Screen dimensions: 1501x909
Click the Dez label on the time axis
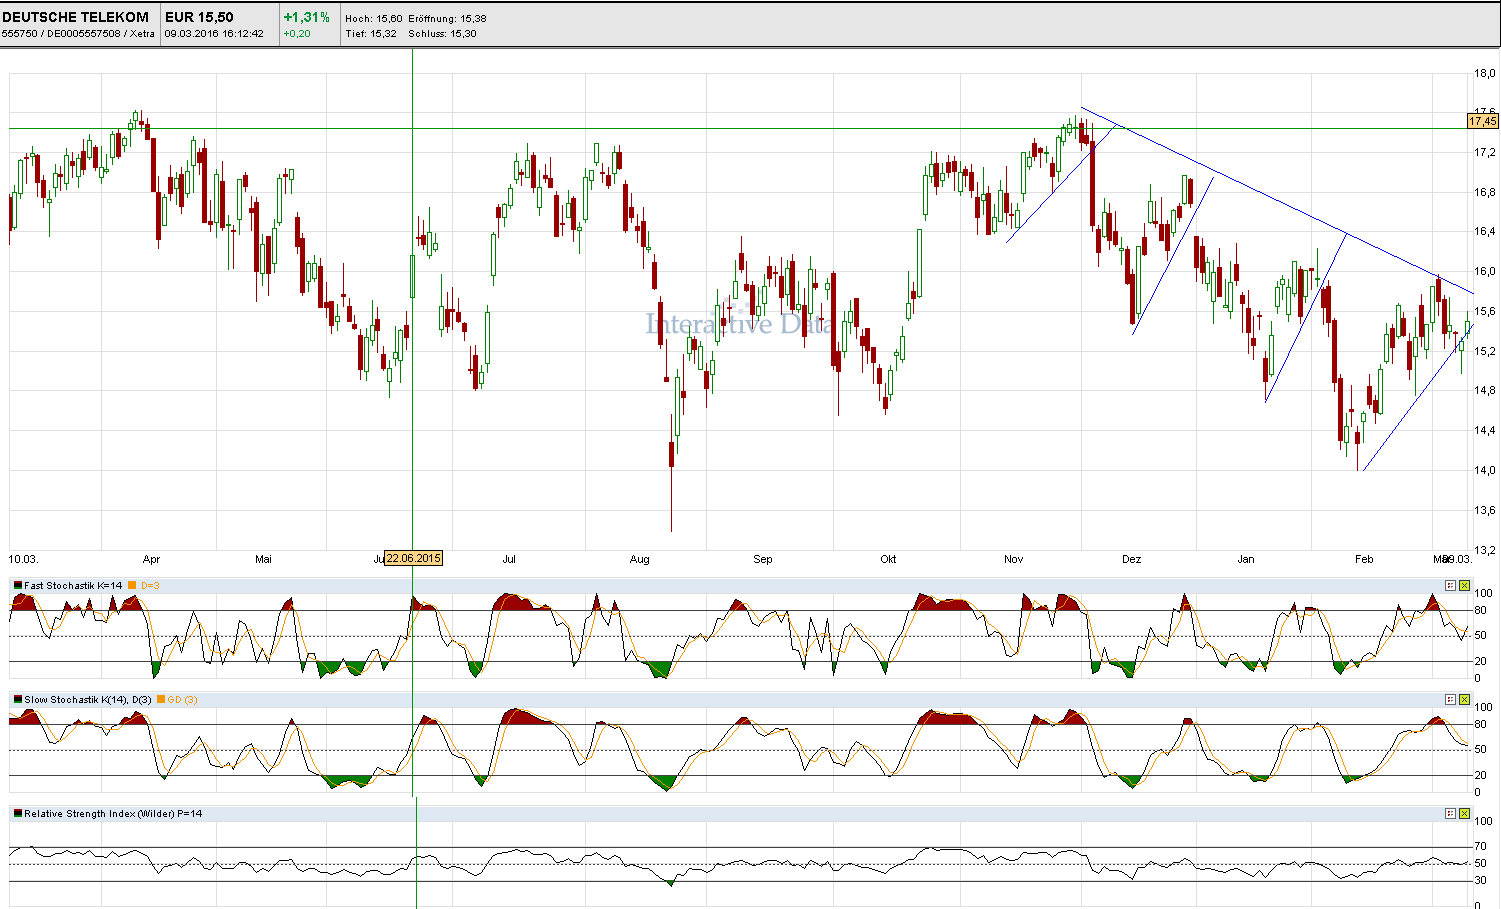[x=1131, y=559]
